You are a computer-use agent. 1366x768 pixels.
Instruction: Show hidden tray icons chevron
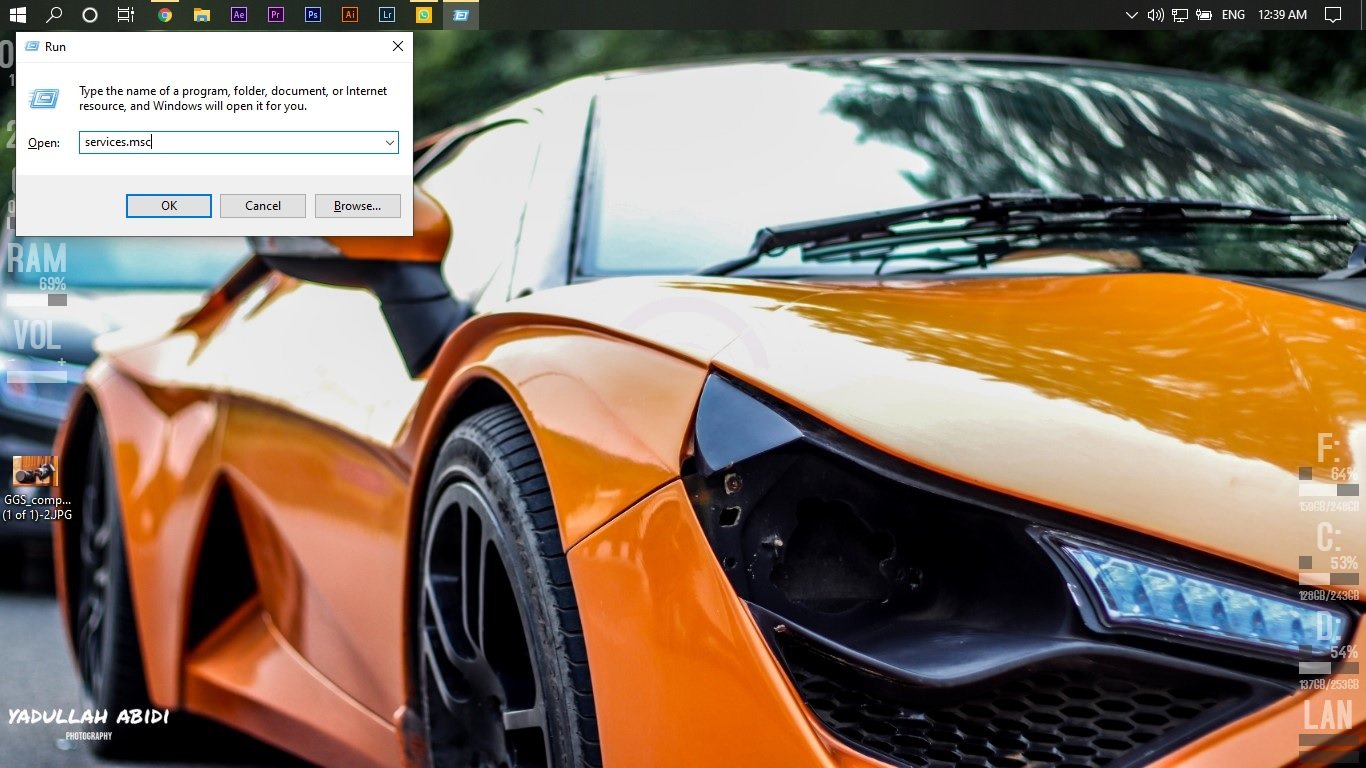pos(1131,15)
